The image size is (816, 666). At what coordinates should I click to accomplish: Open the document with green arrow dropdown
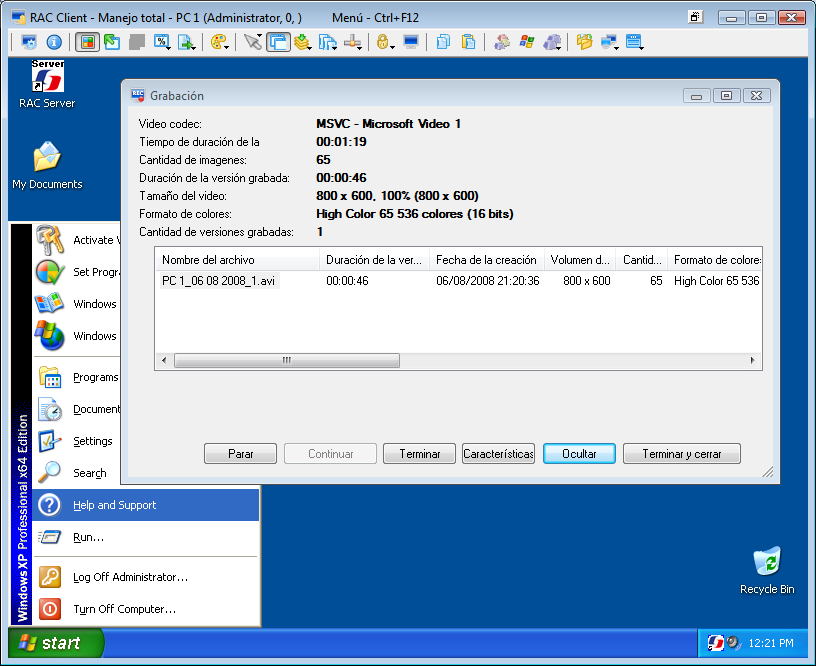click(187, 42)
